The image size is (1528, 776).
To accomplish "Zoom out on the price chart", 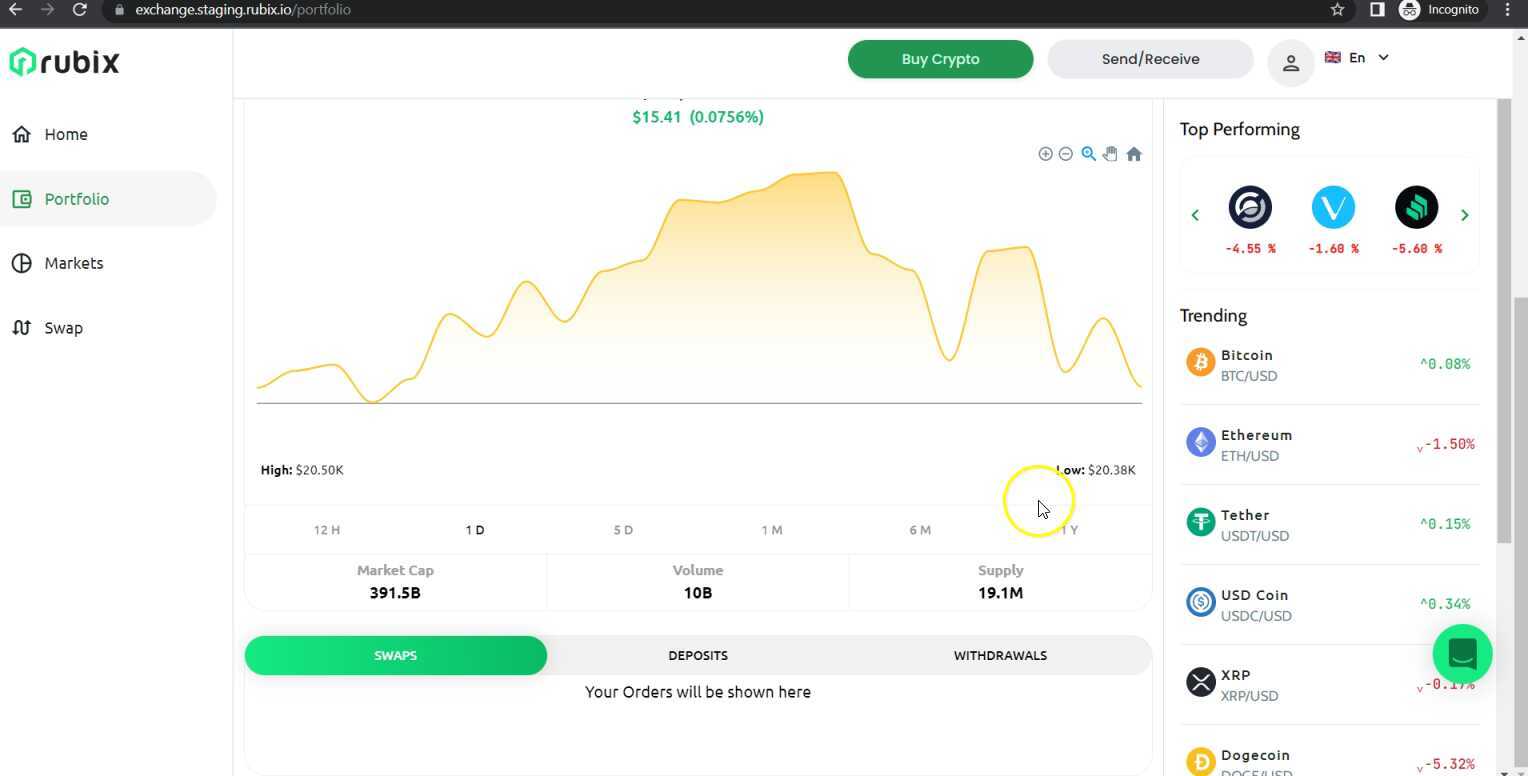I will click(1066, 153).
